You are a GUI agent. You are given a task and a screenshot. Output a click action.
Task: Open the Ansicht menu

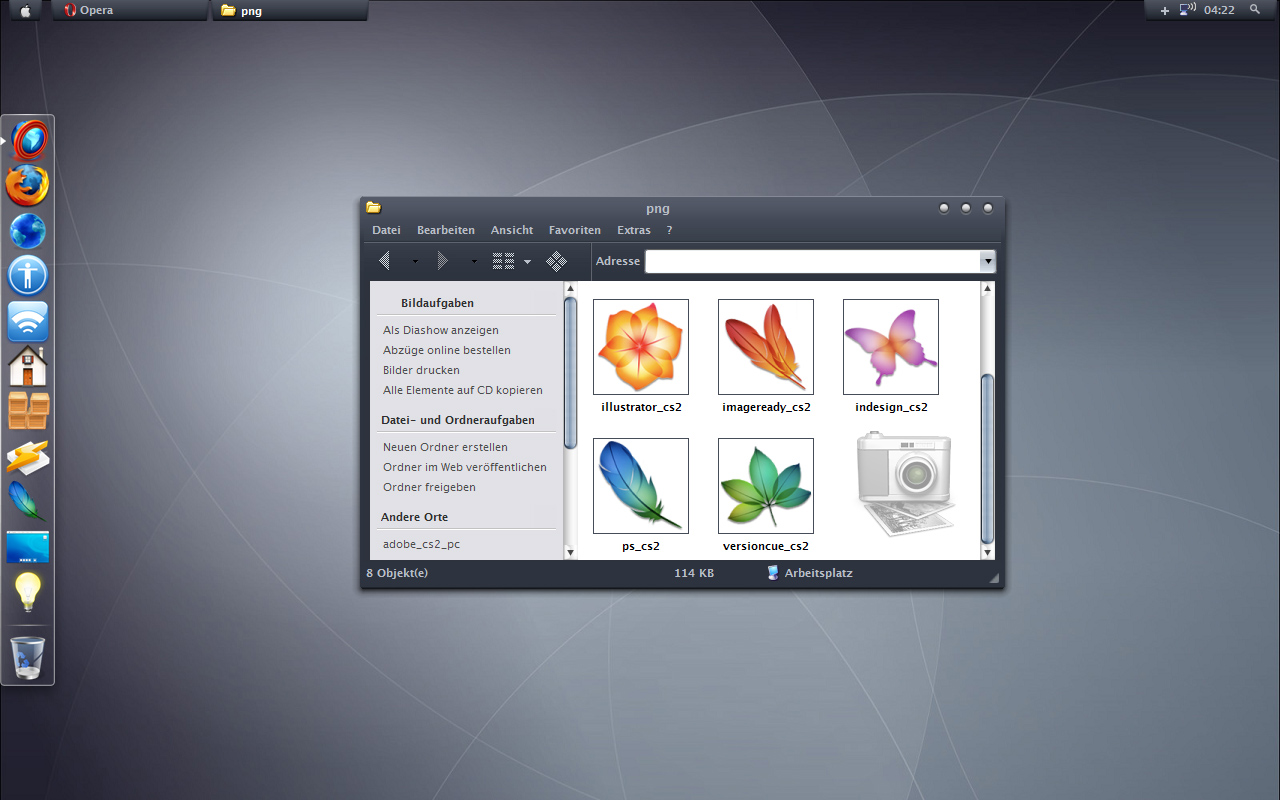(x=512, y=230)
